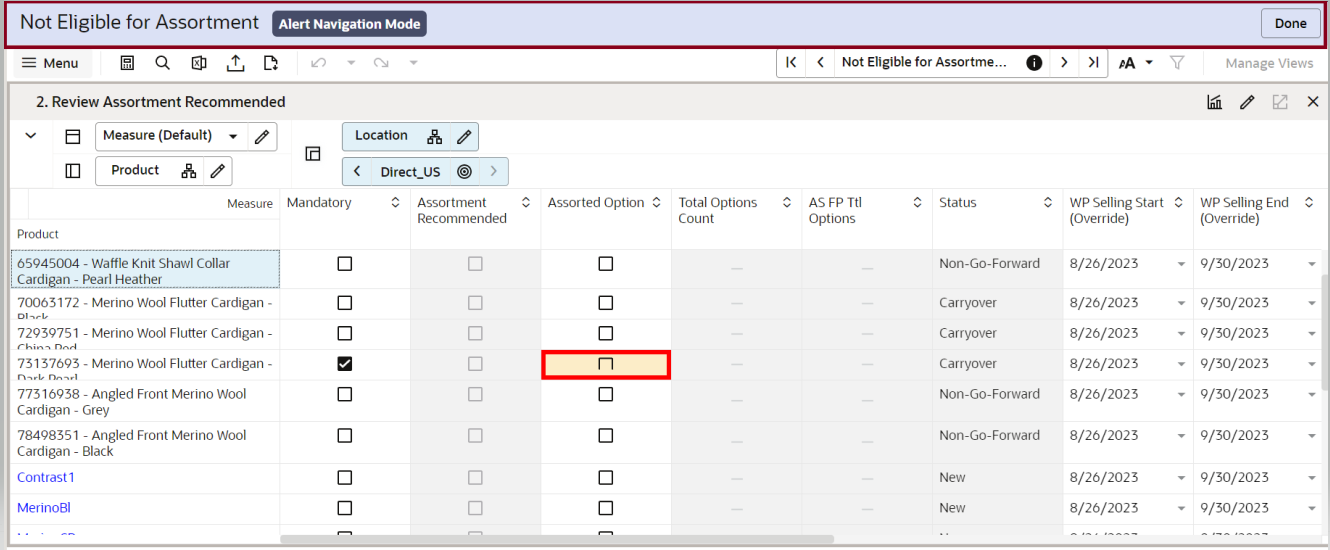The image size is (1330, 550).
Task: Click the edit pencil icon in the view header
Action: tap(1247, 102)
